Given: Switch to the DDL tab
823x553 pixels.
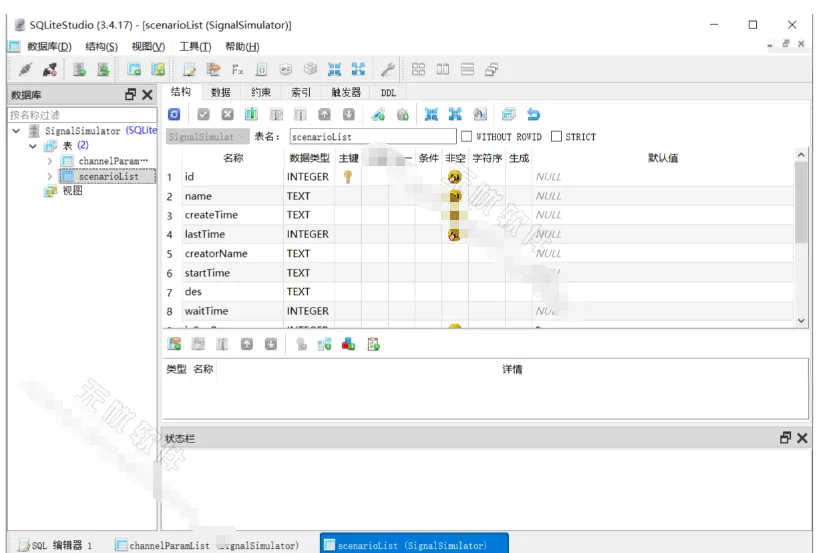Looking at the screenshot, I should (x=388, y=92).
